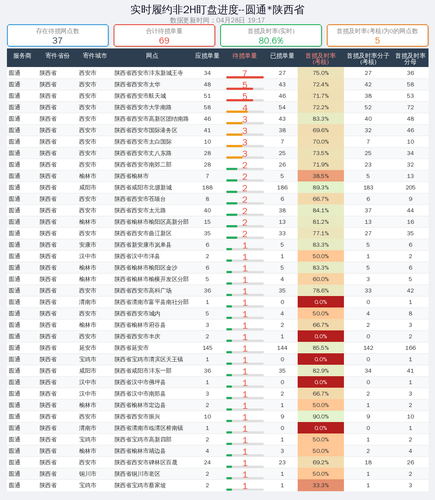Screen dimensions: 435x500
Task: Click the 首揽及时率分母 column header
Action: [x=410, y=58]
